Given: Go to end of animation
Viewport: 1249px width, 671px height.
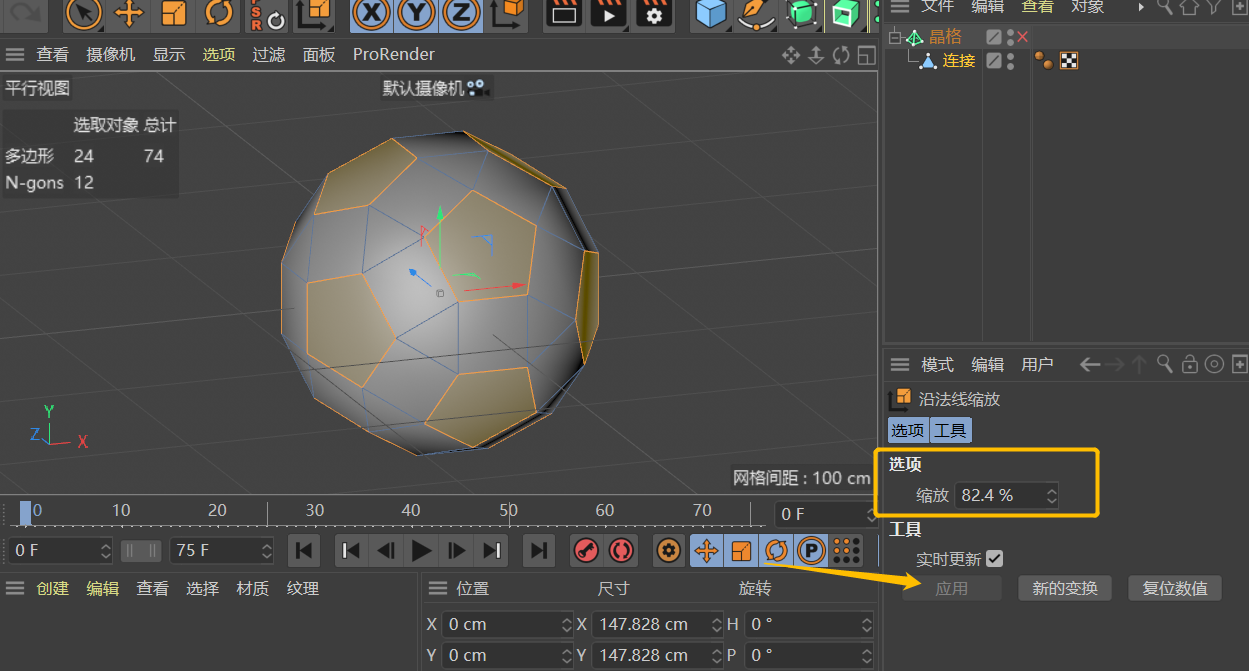Looking at the screenshot, I should (539, 550).
